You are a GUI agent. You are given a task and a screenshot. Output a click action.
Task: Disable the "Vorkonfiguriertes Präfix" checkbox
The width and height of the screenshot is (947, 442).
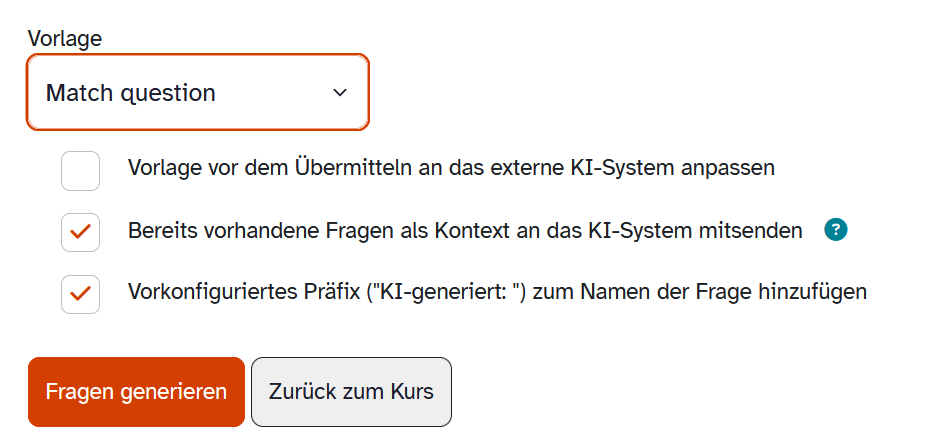click(x=80, y=294)
